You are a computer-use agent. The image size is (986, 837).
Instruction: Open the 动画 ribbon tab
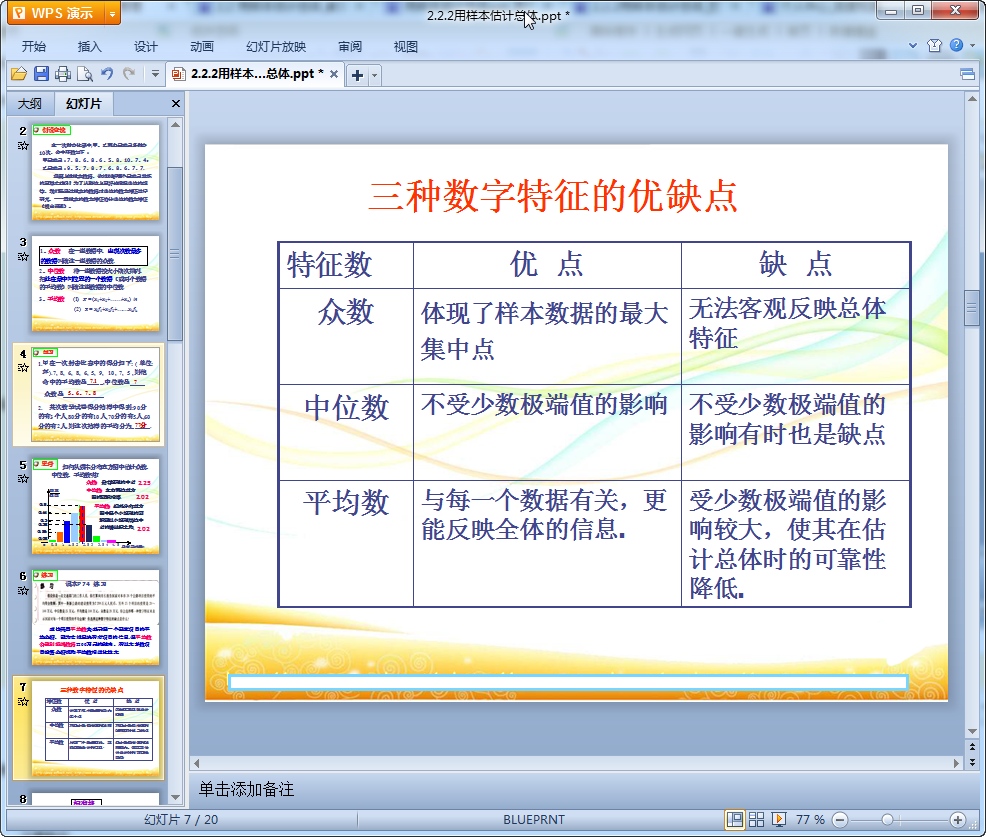click(x=202, y=47)
